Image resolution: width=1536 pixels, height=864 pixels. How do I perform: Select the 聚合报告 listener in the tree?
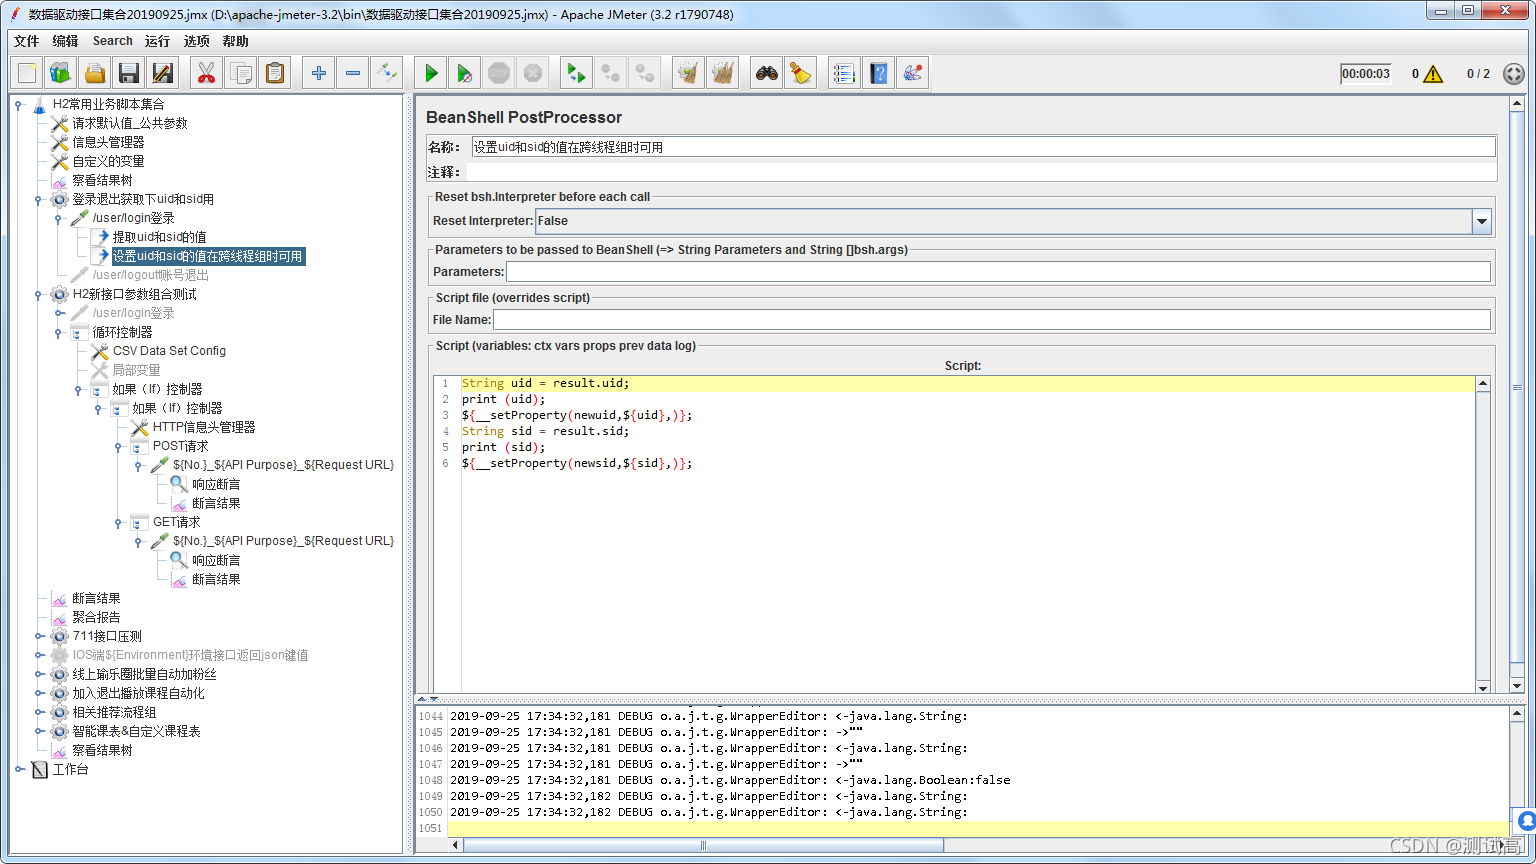(96, 617)
